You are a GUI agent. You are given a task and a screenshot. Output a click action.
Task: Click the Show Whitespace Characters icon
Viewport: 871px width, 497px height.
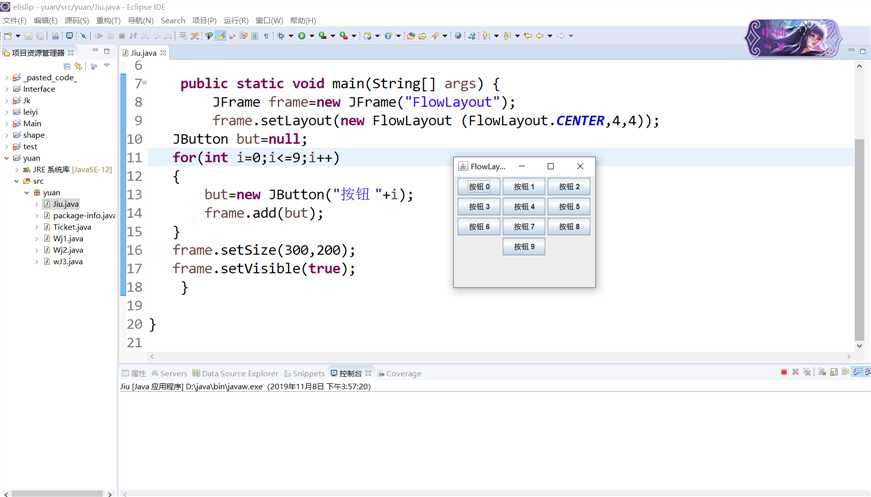[x=266, y=36]
